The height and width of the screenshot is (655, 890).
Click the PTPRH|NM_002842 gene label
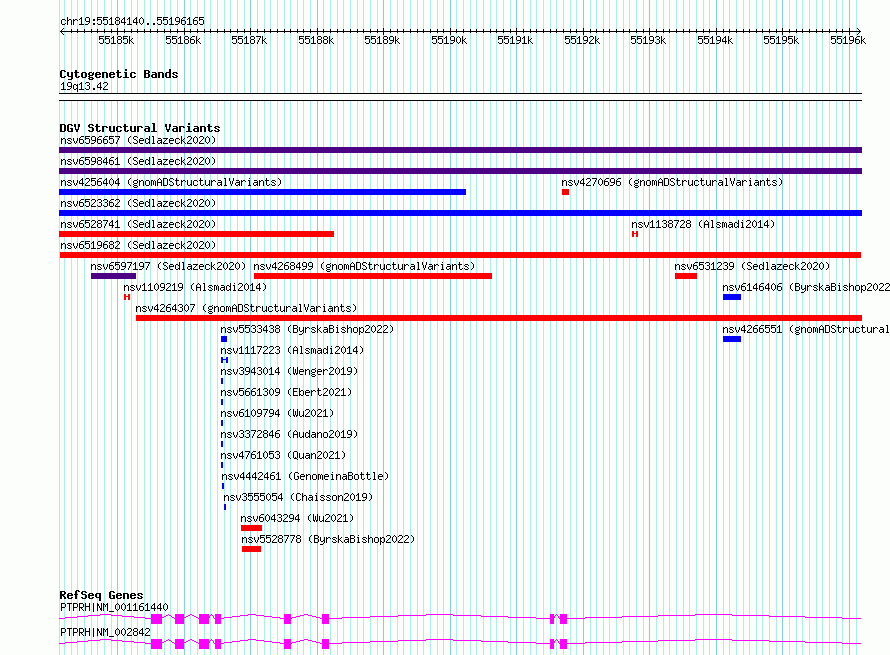[105, 632]
